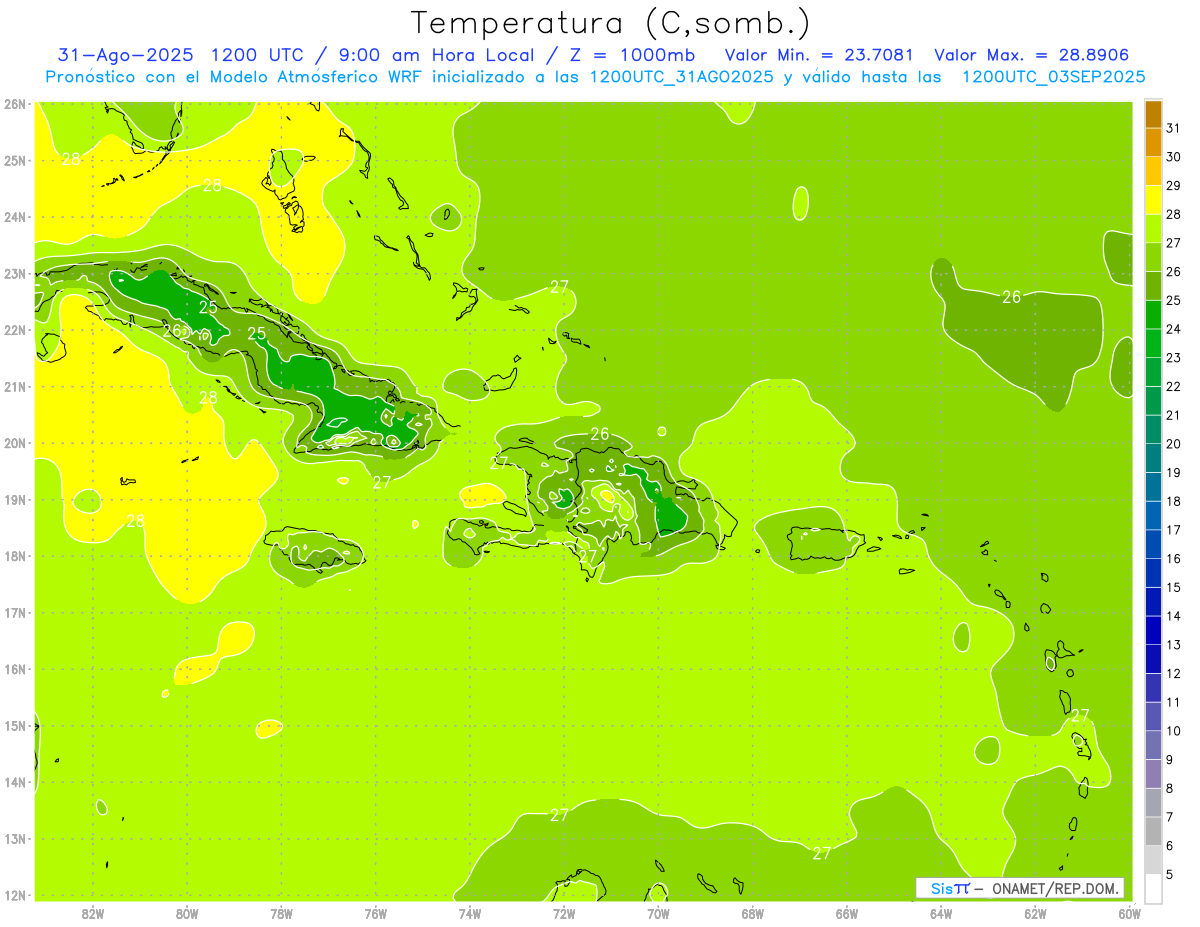Click the "26N" latitude axis label
Viewport: 1200px width, 927px height.
click(x=15, y=104)
